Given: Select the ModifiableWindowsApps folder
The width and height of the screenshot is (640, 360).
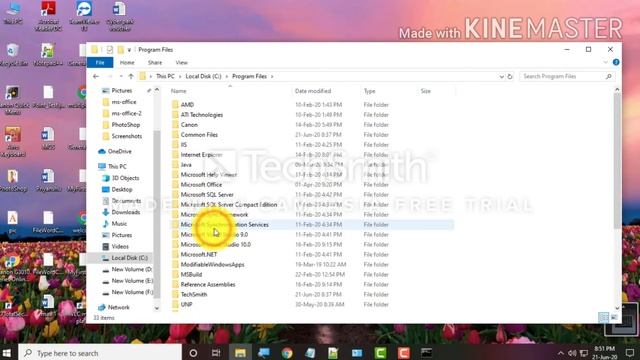Looking at the screenshot, I should point(212,264).
